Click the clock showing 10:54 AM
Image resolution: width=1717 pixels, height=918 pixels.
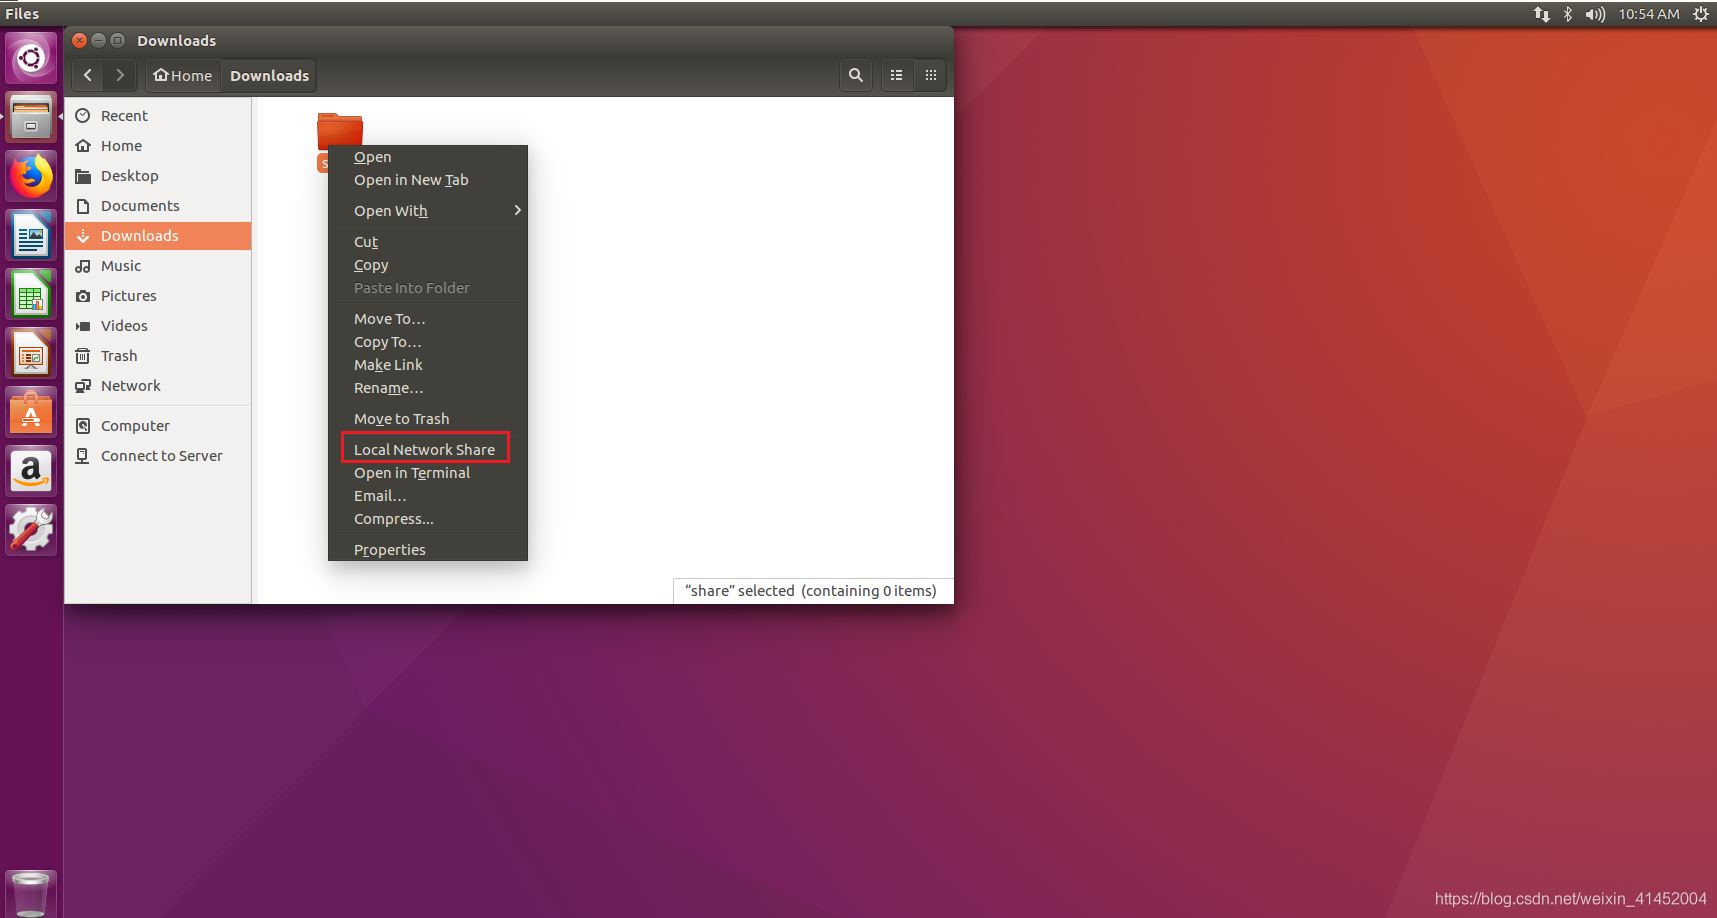coord(1648,14)
